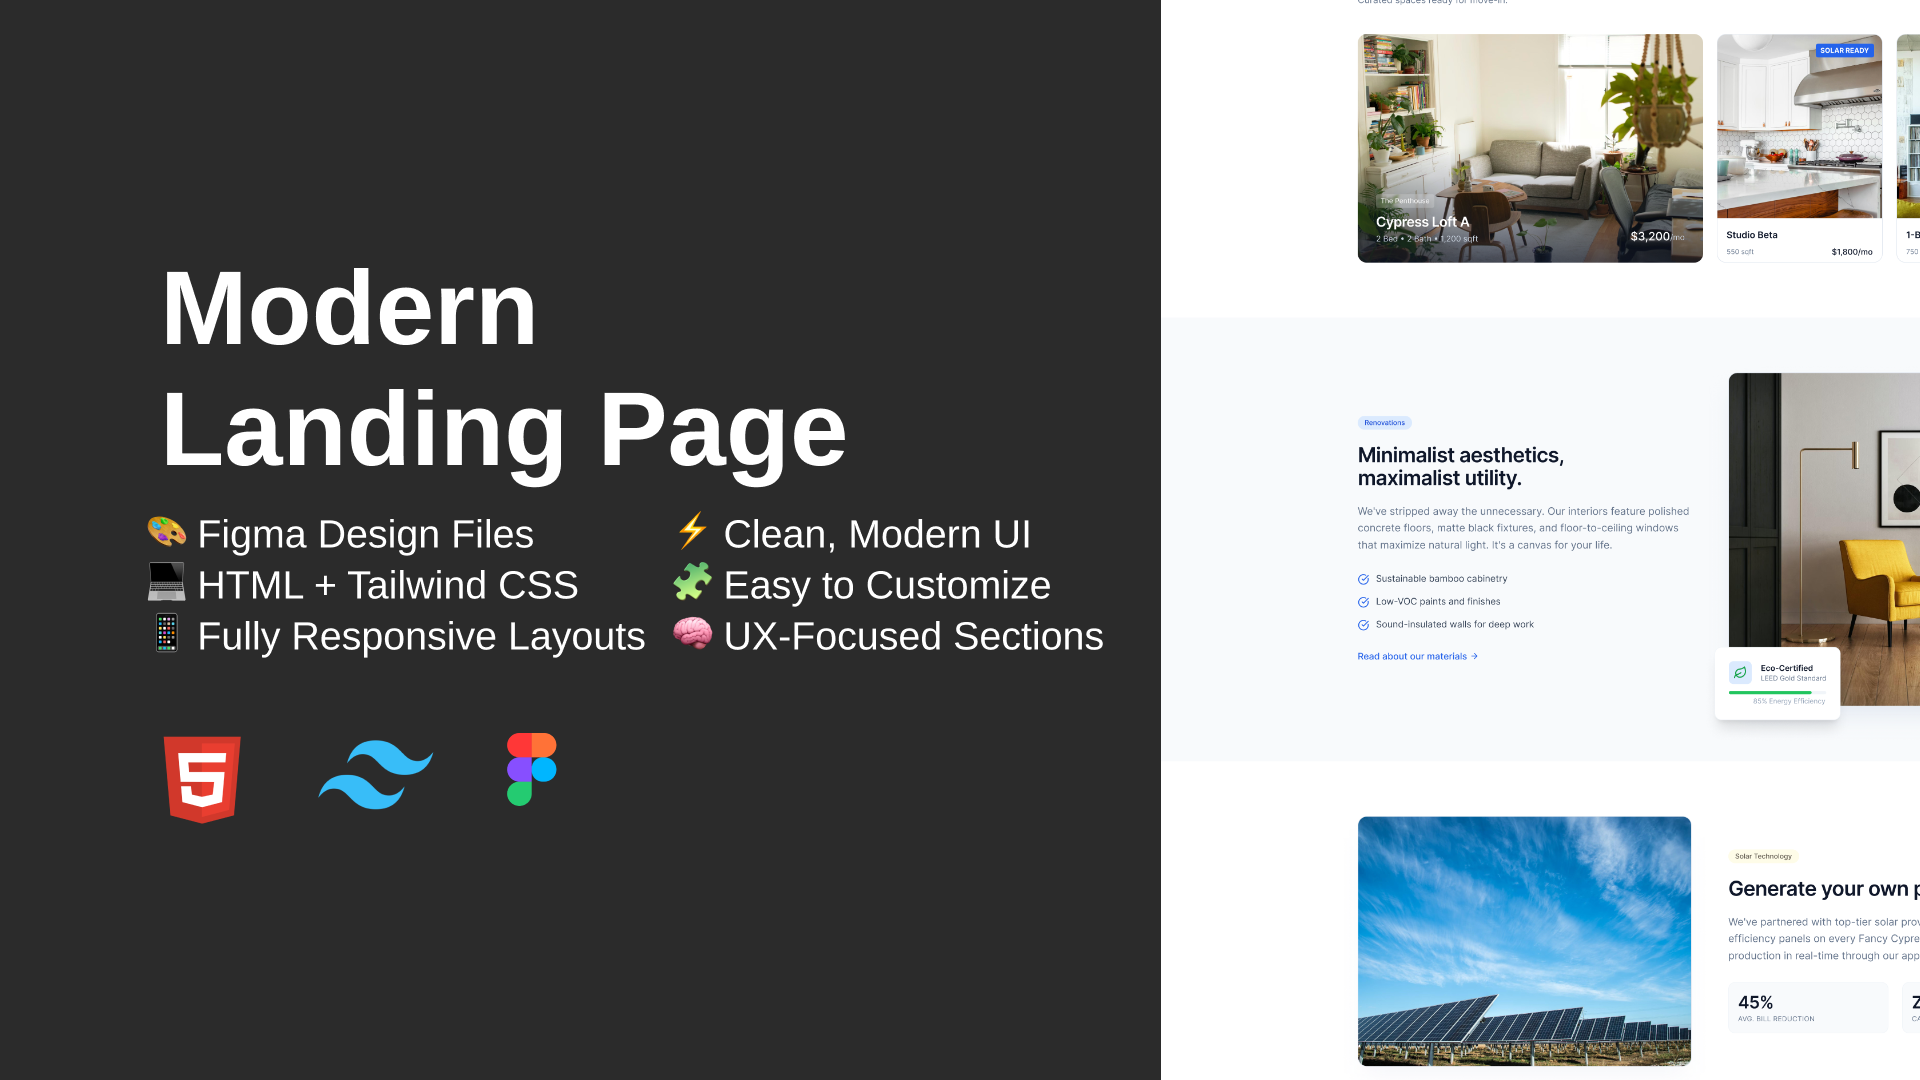Click the solar panels field image
The image size is (1920, 1080).
coord(1524,941)
